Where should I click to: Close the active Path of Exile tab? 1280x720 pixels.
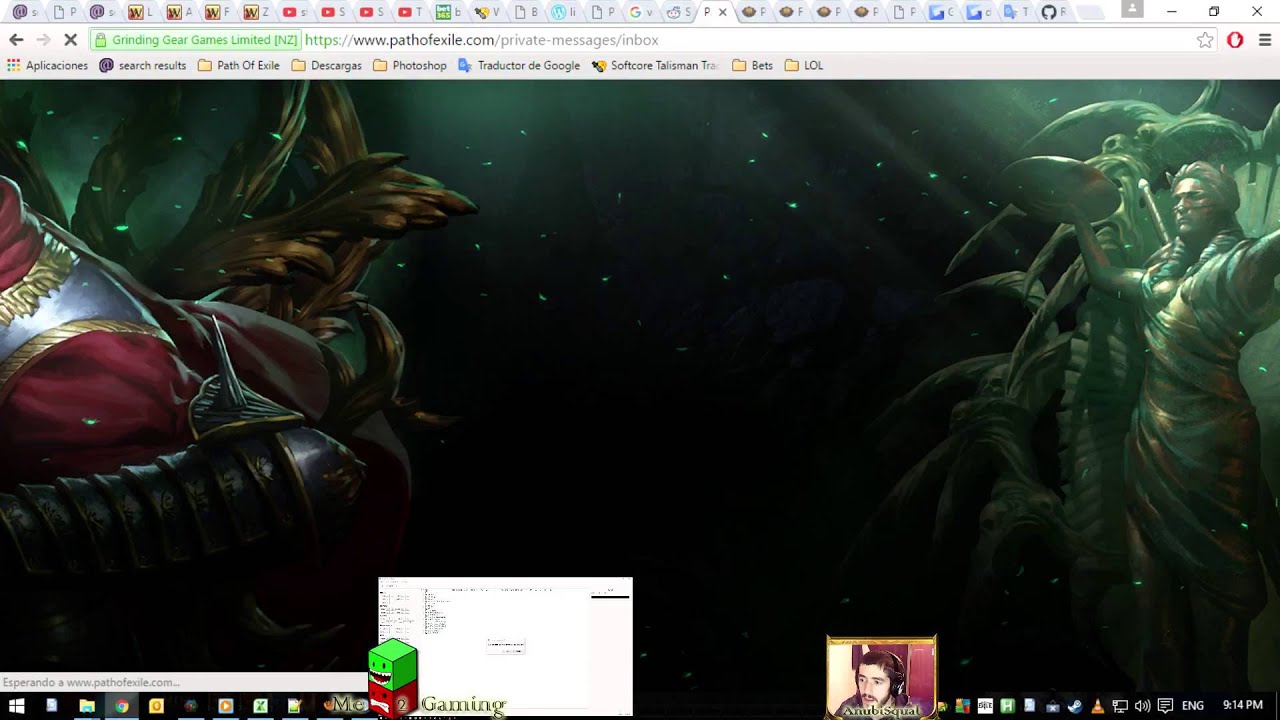tap(723, 12)
